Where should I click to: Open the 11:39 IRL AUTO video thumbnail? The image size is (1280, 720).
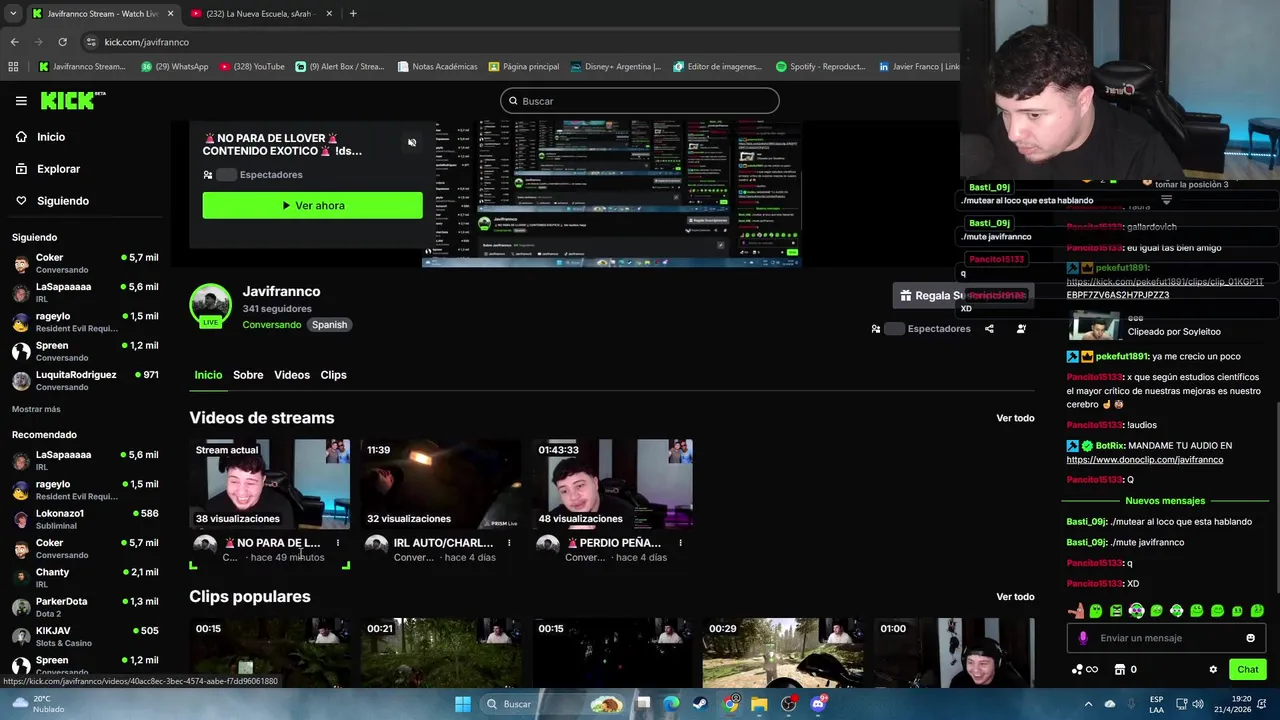pyautogui.click(x=441, y=484)
